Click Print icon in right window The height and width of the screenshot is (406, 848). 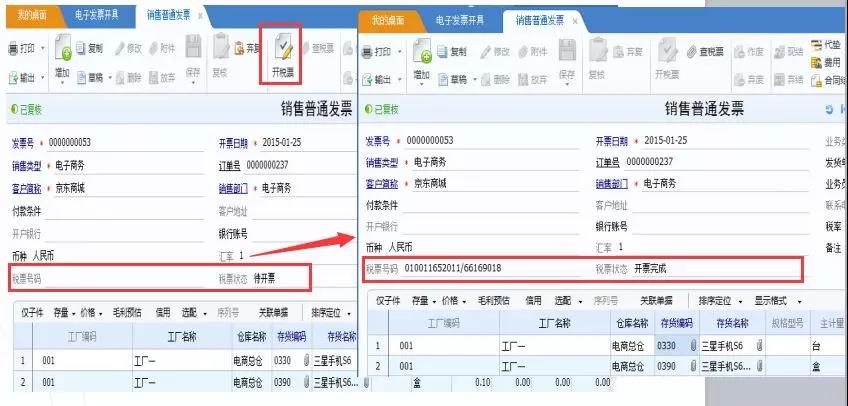[367, 52]
